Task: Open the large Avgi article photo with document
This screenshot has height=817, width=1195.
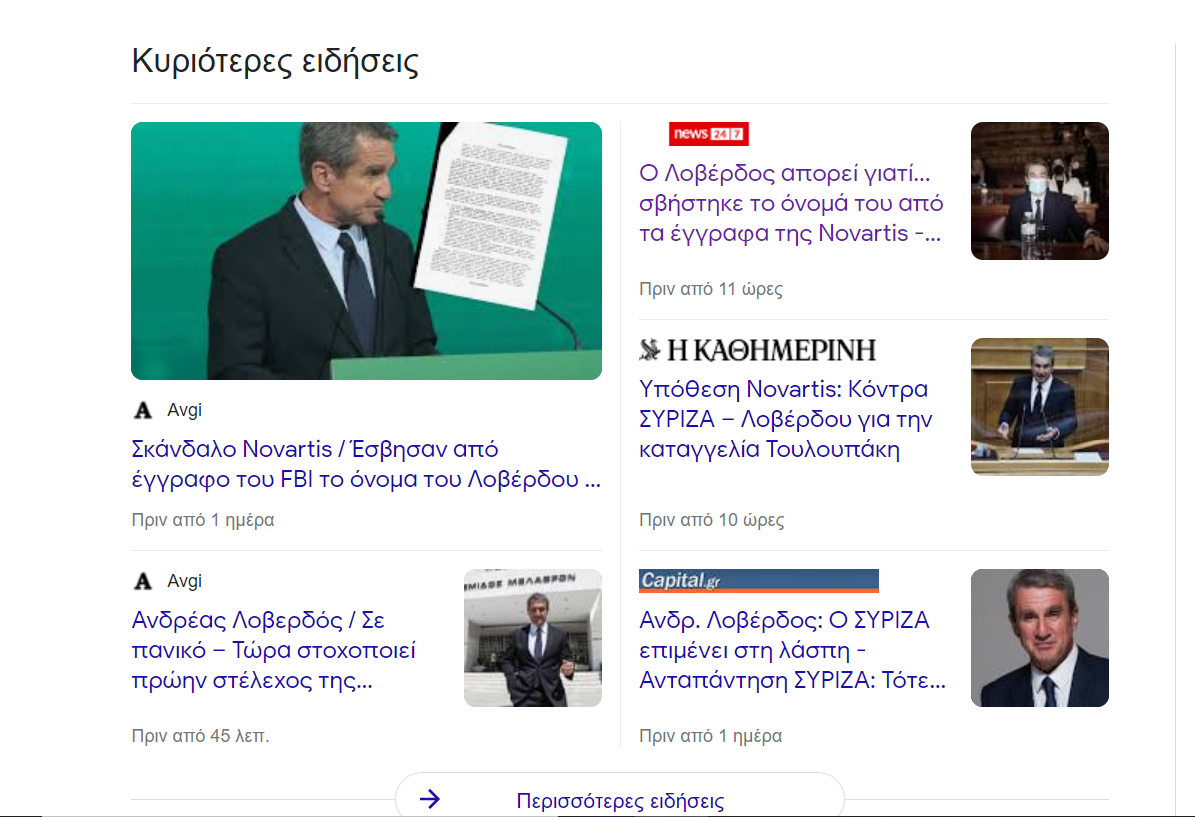Action: [367, 251]
